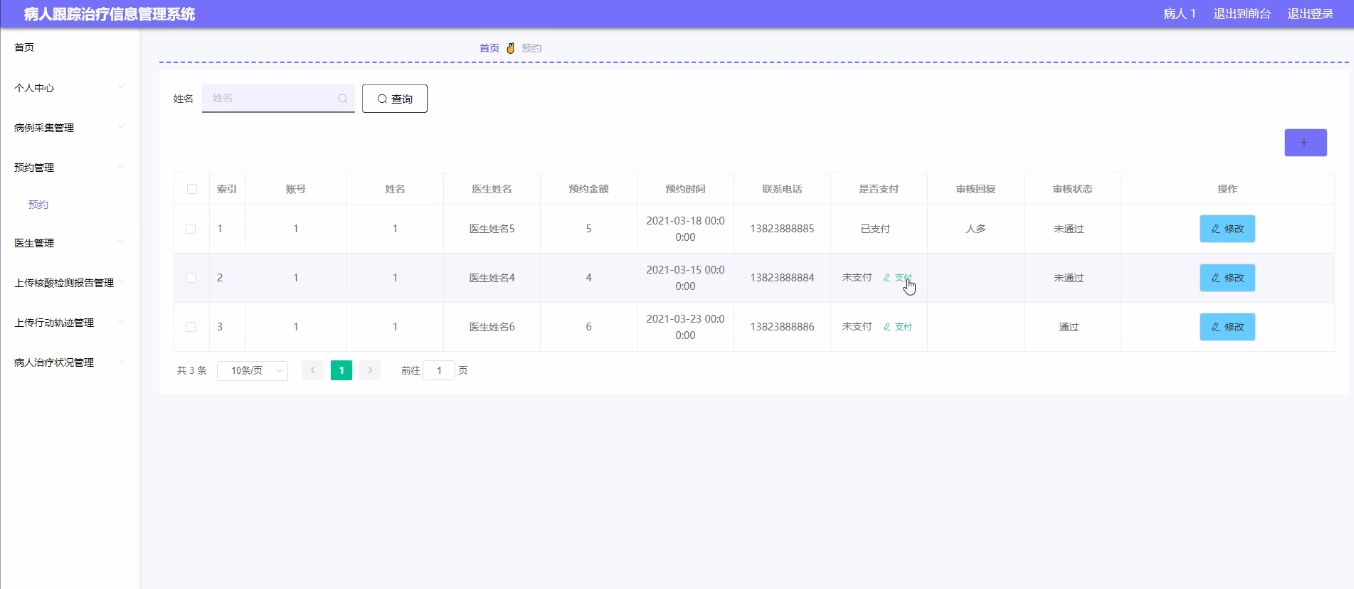Click the 查询 search button
This screenshot has width=1354, height=589.
pos(395,99)
